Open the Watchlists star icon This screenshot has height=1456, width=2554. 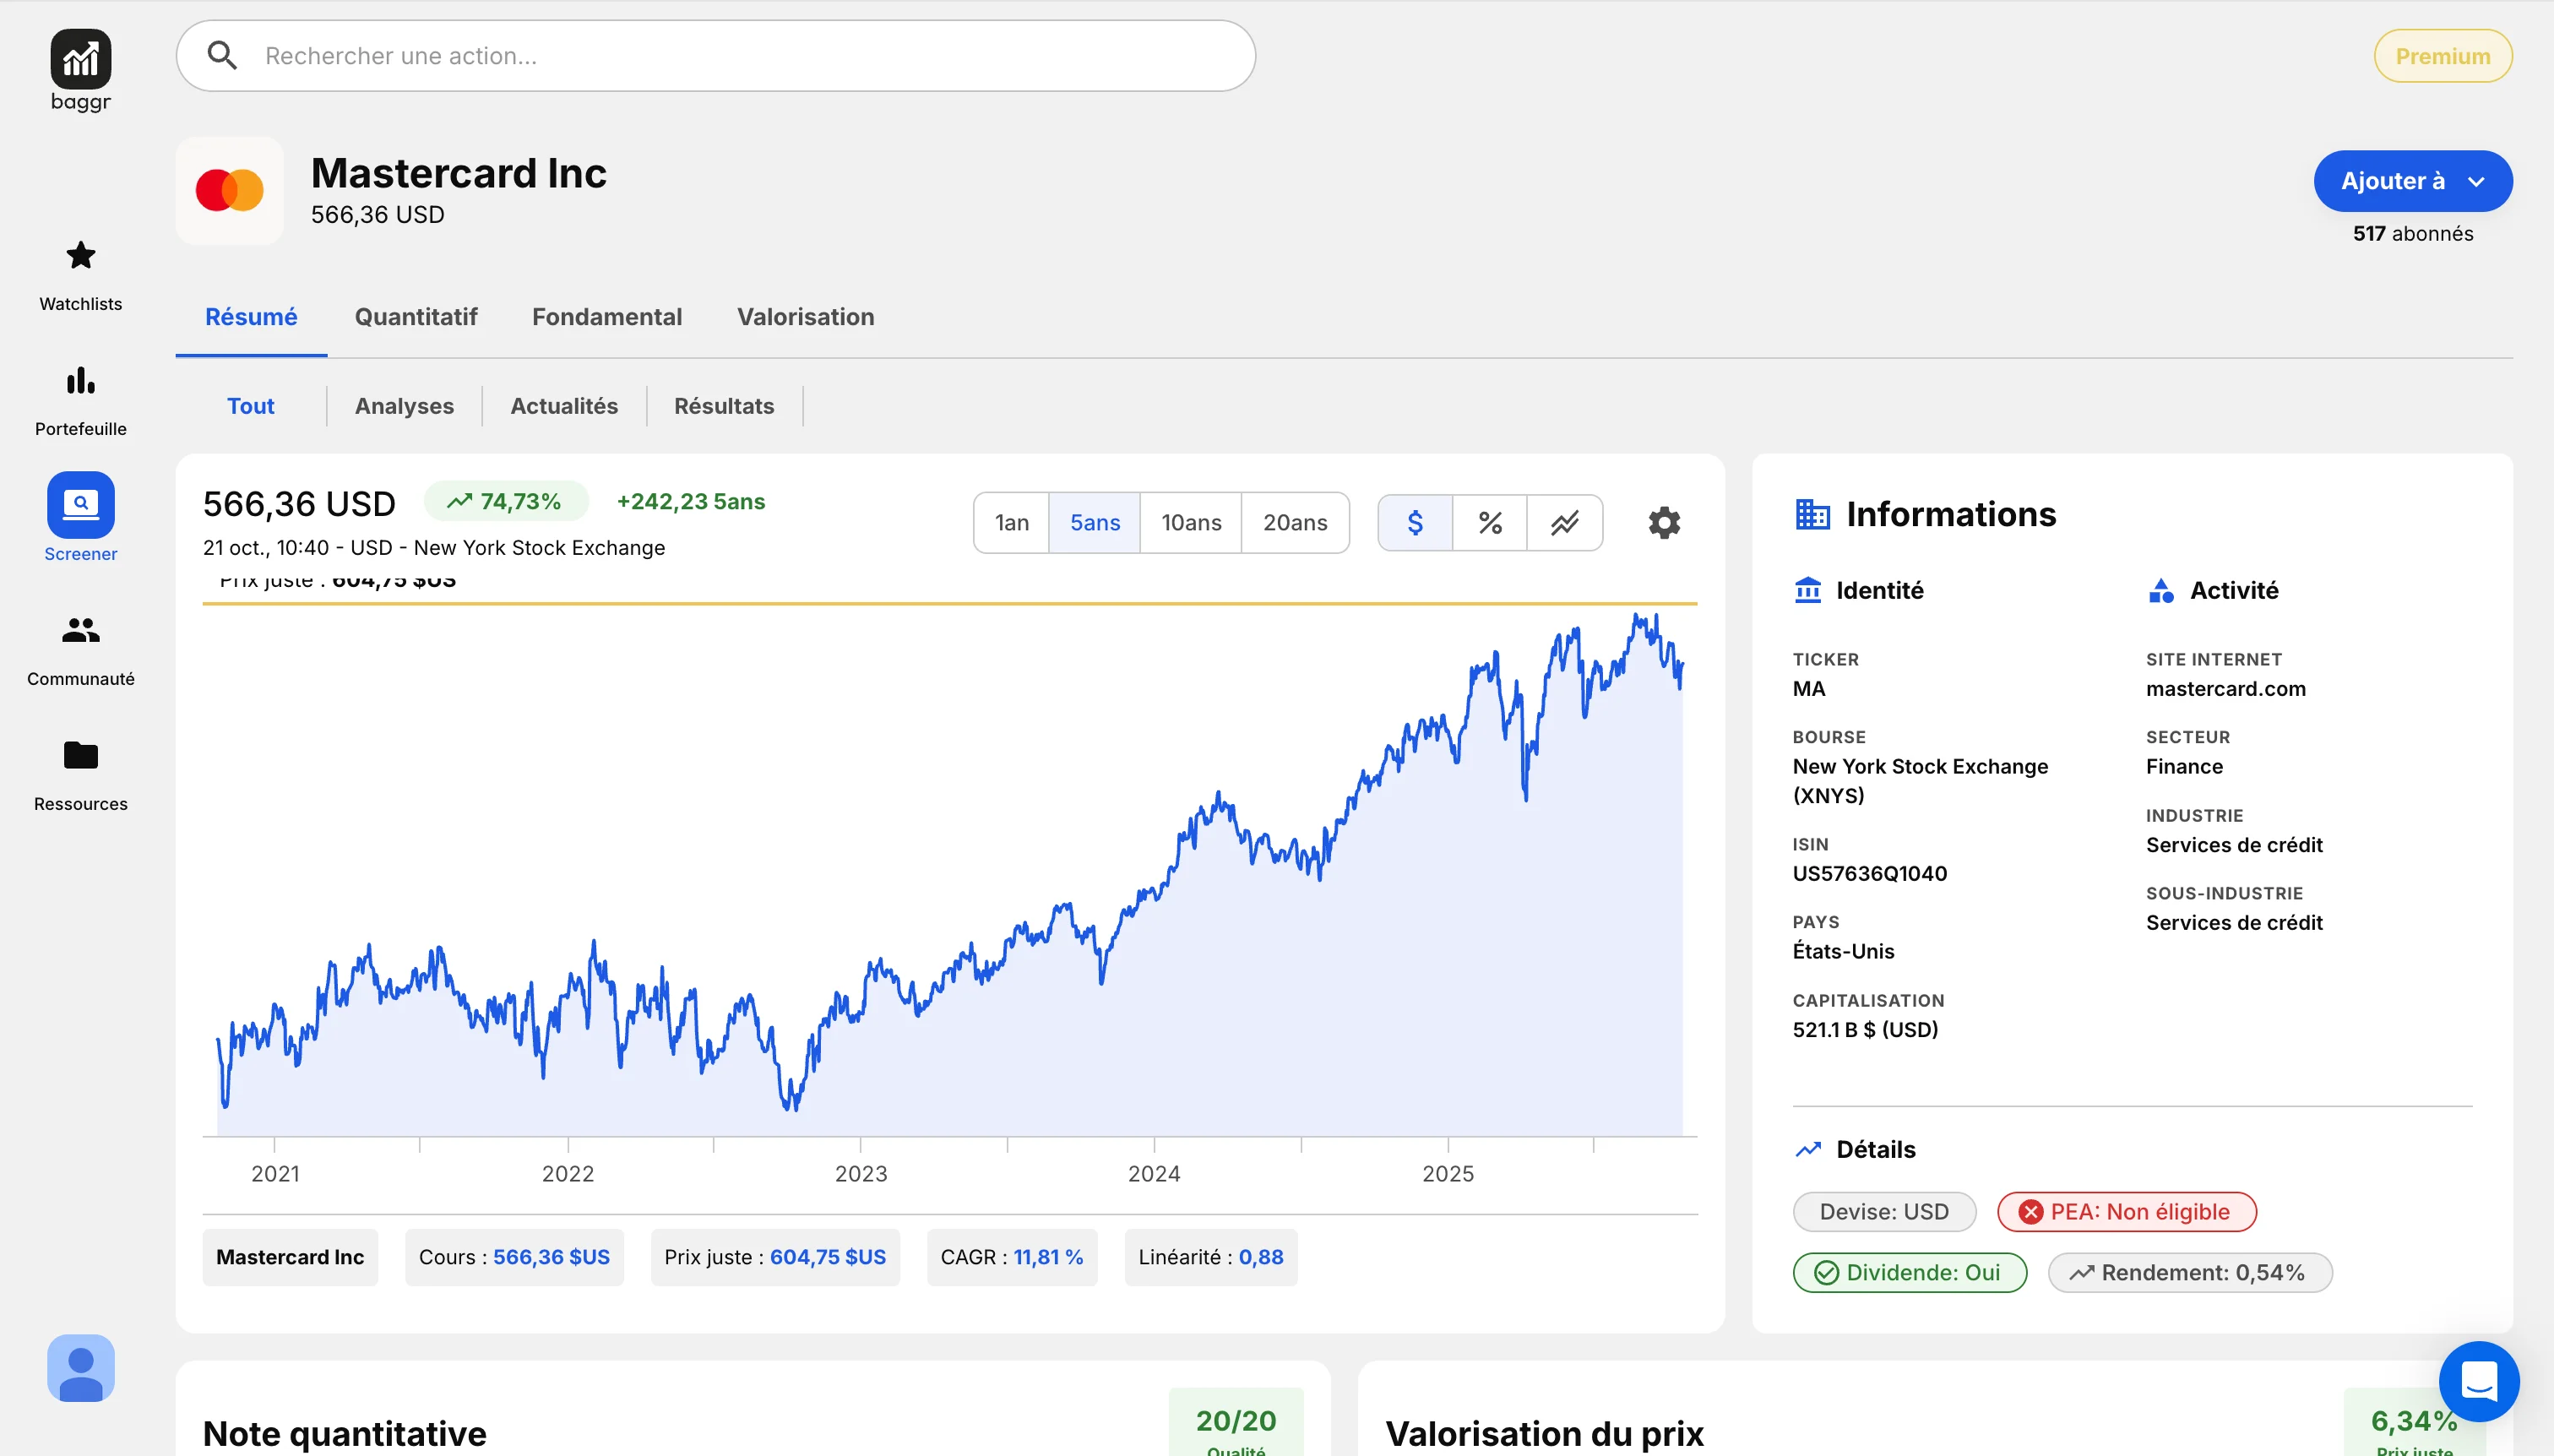tap(80, 256)
